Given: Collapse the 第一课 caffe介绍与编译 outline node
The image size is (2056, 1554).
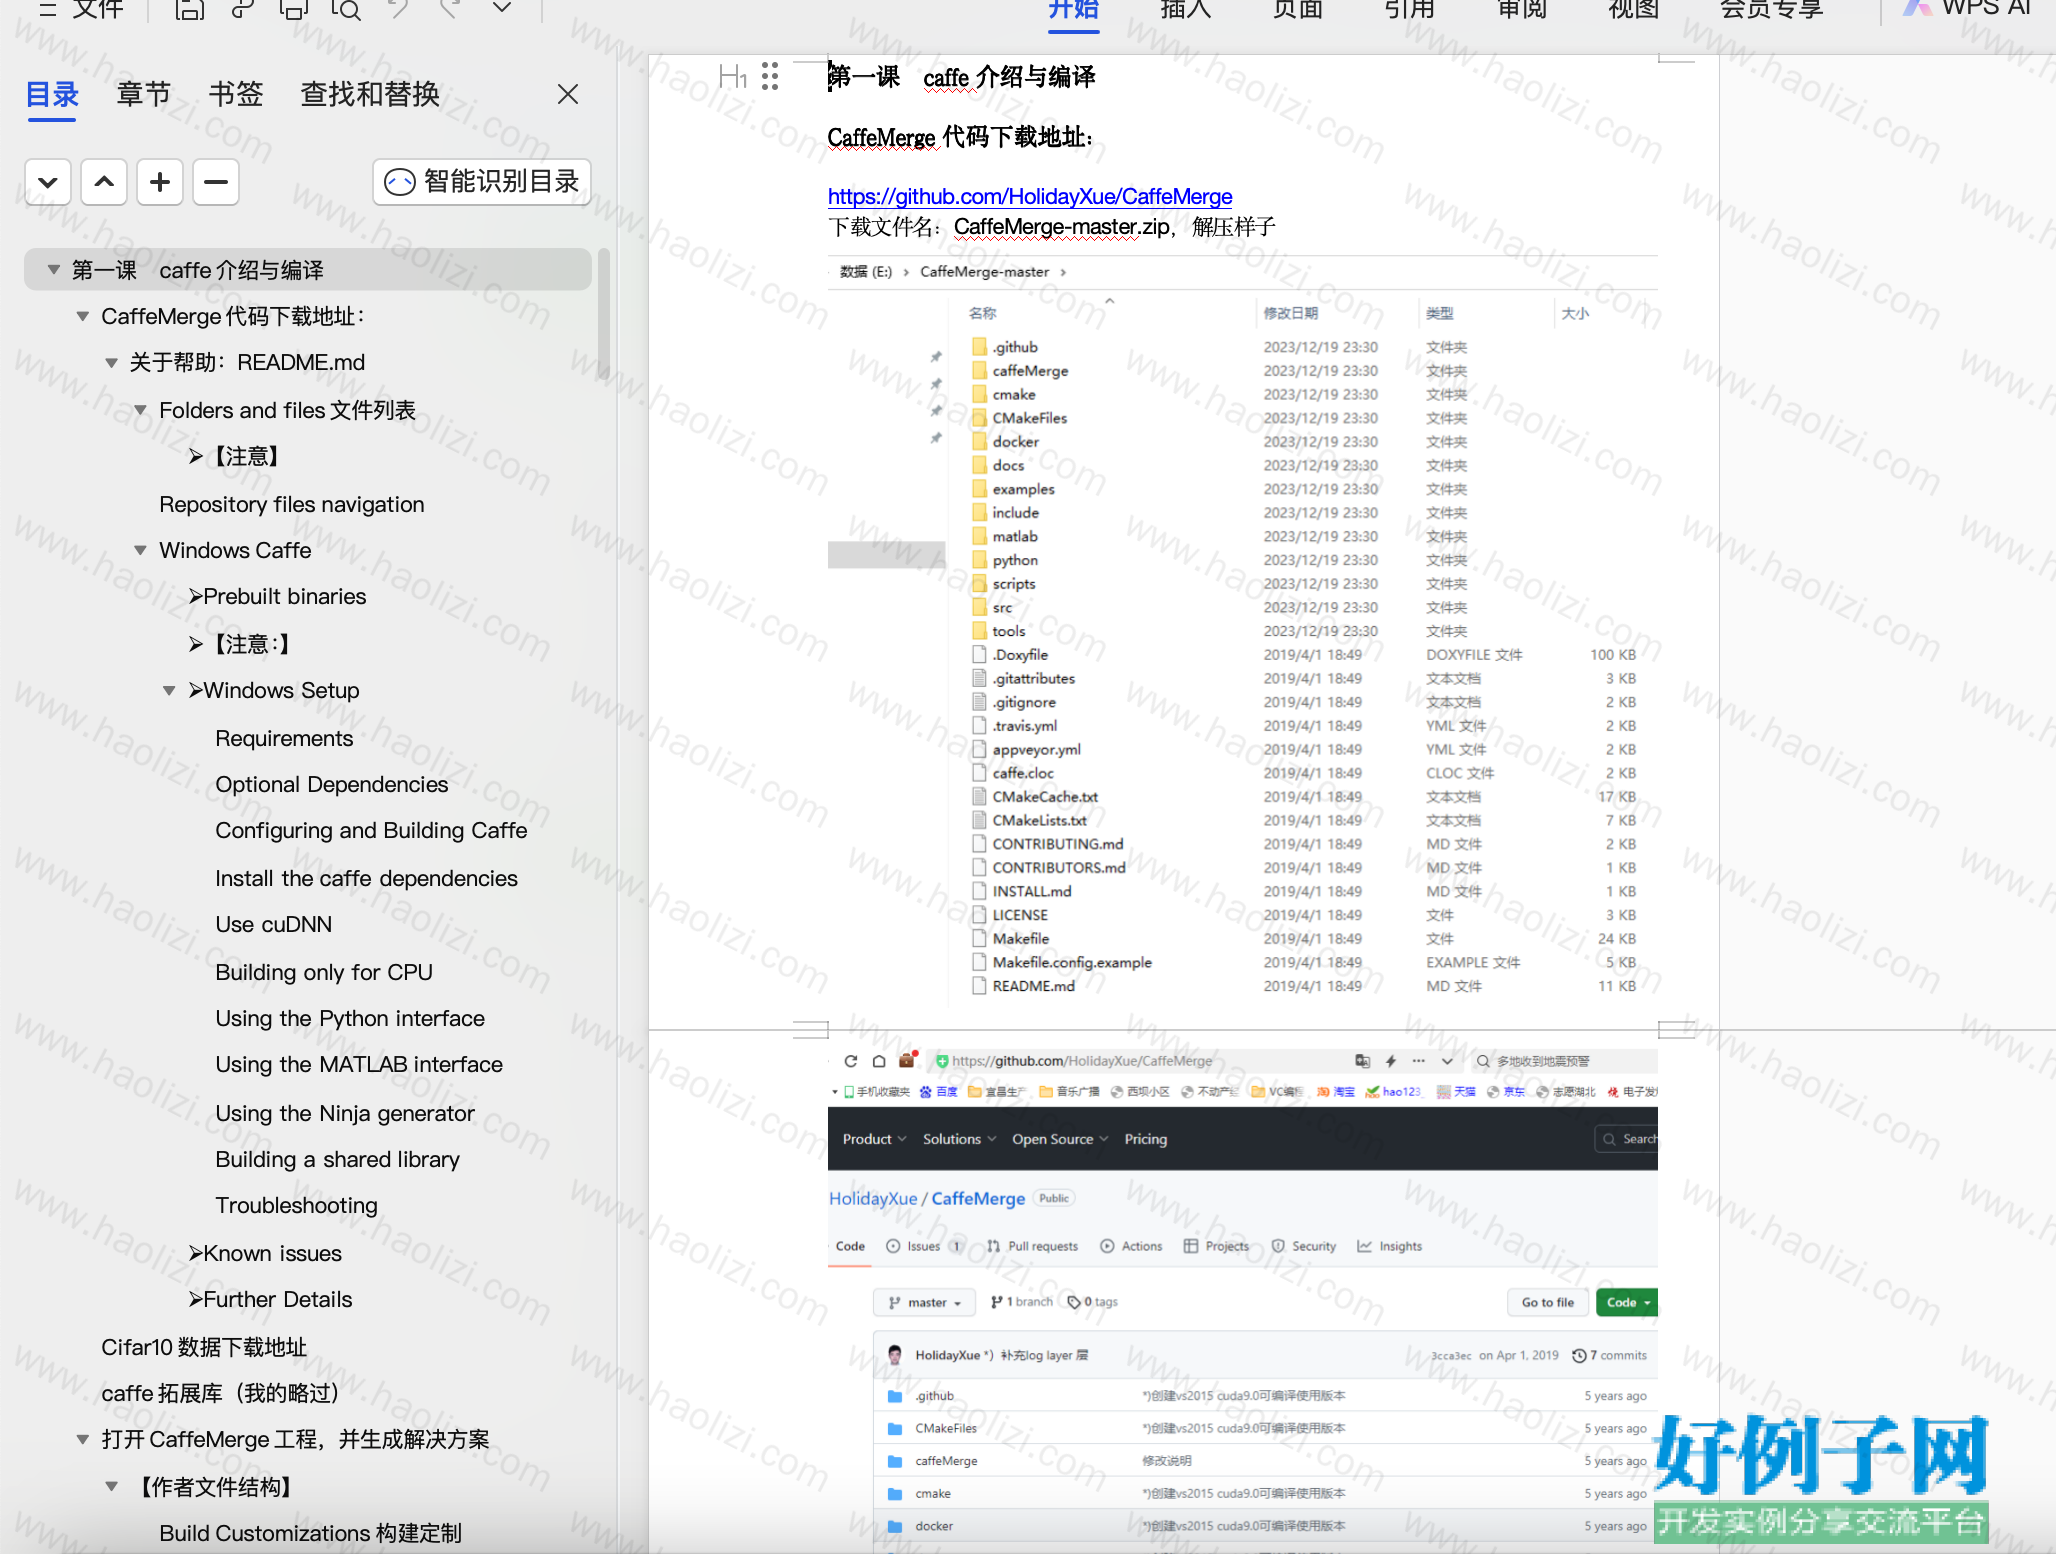Looking at the screenshot, I should (x=54, y=270).
